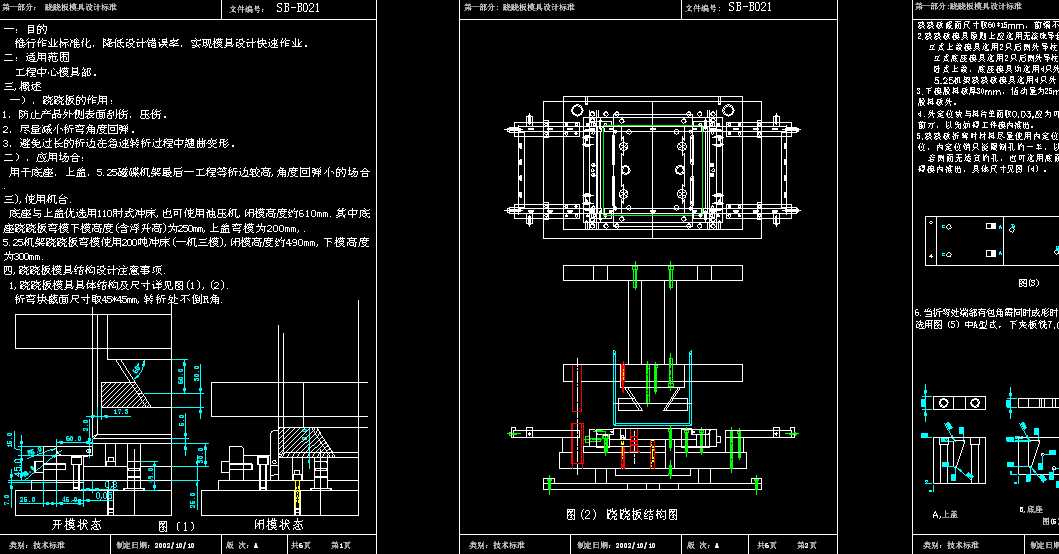Click the "0.8" dimension value

111,485
